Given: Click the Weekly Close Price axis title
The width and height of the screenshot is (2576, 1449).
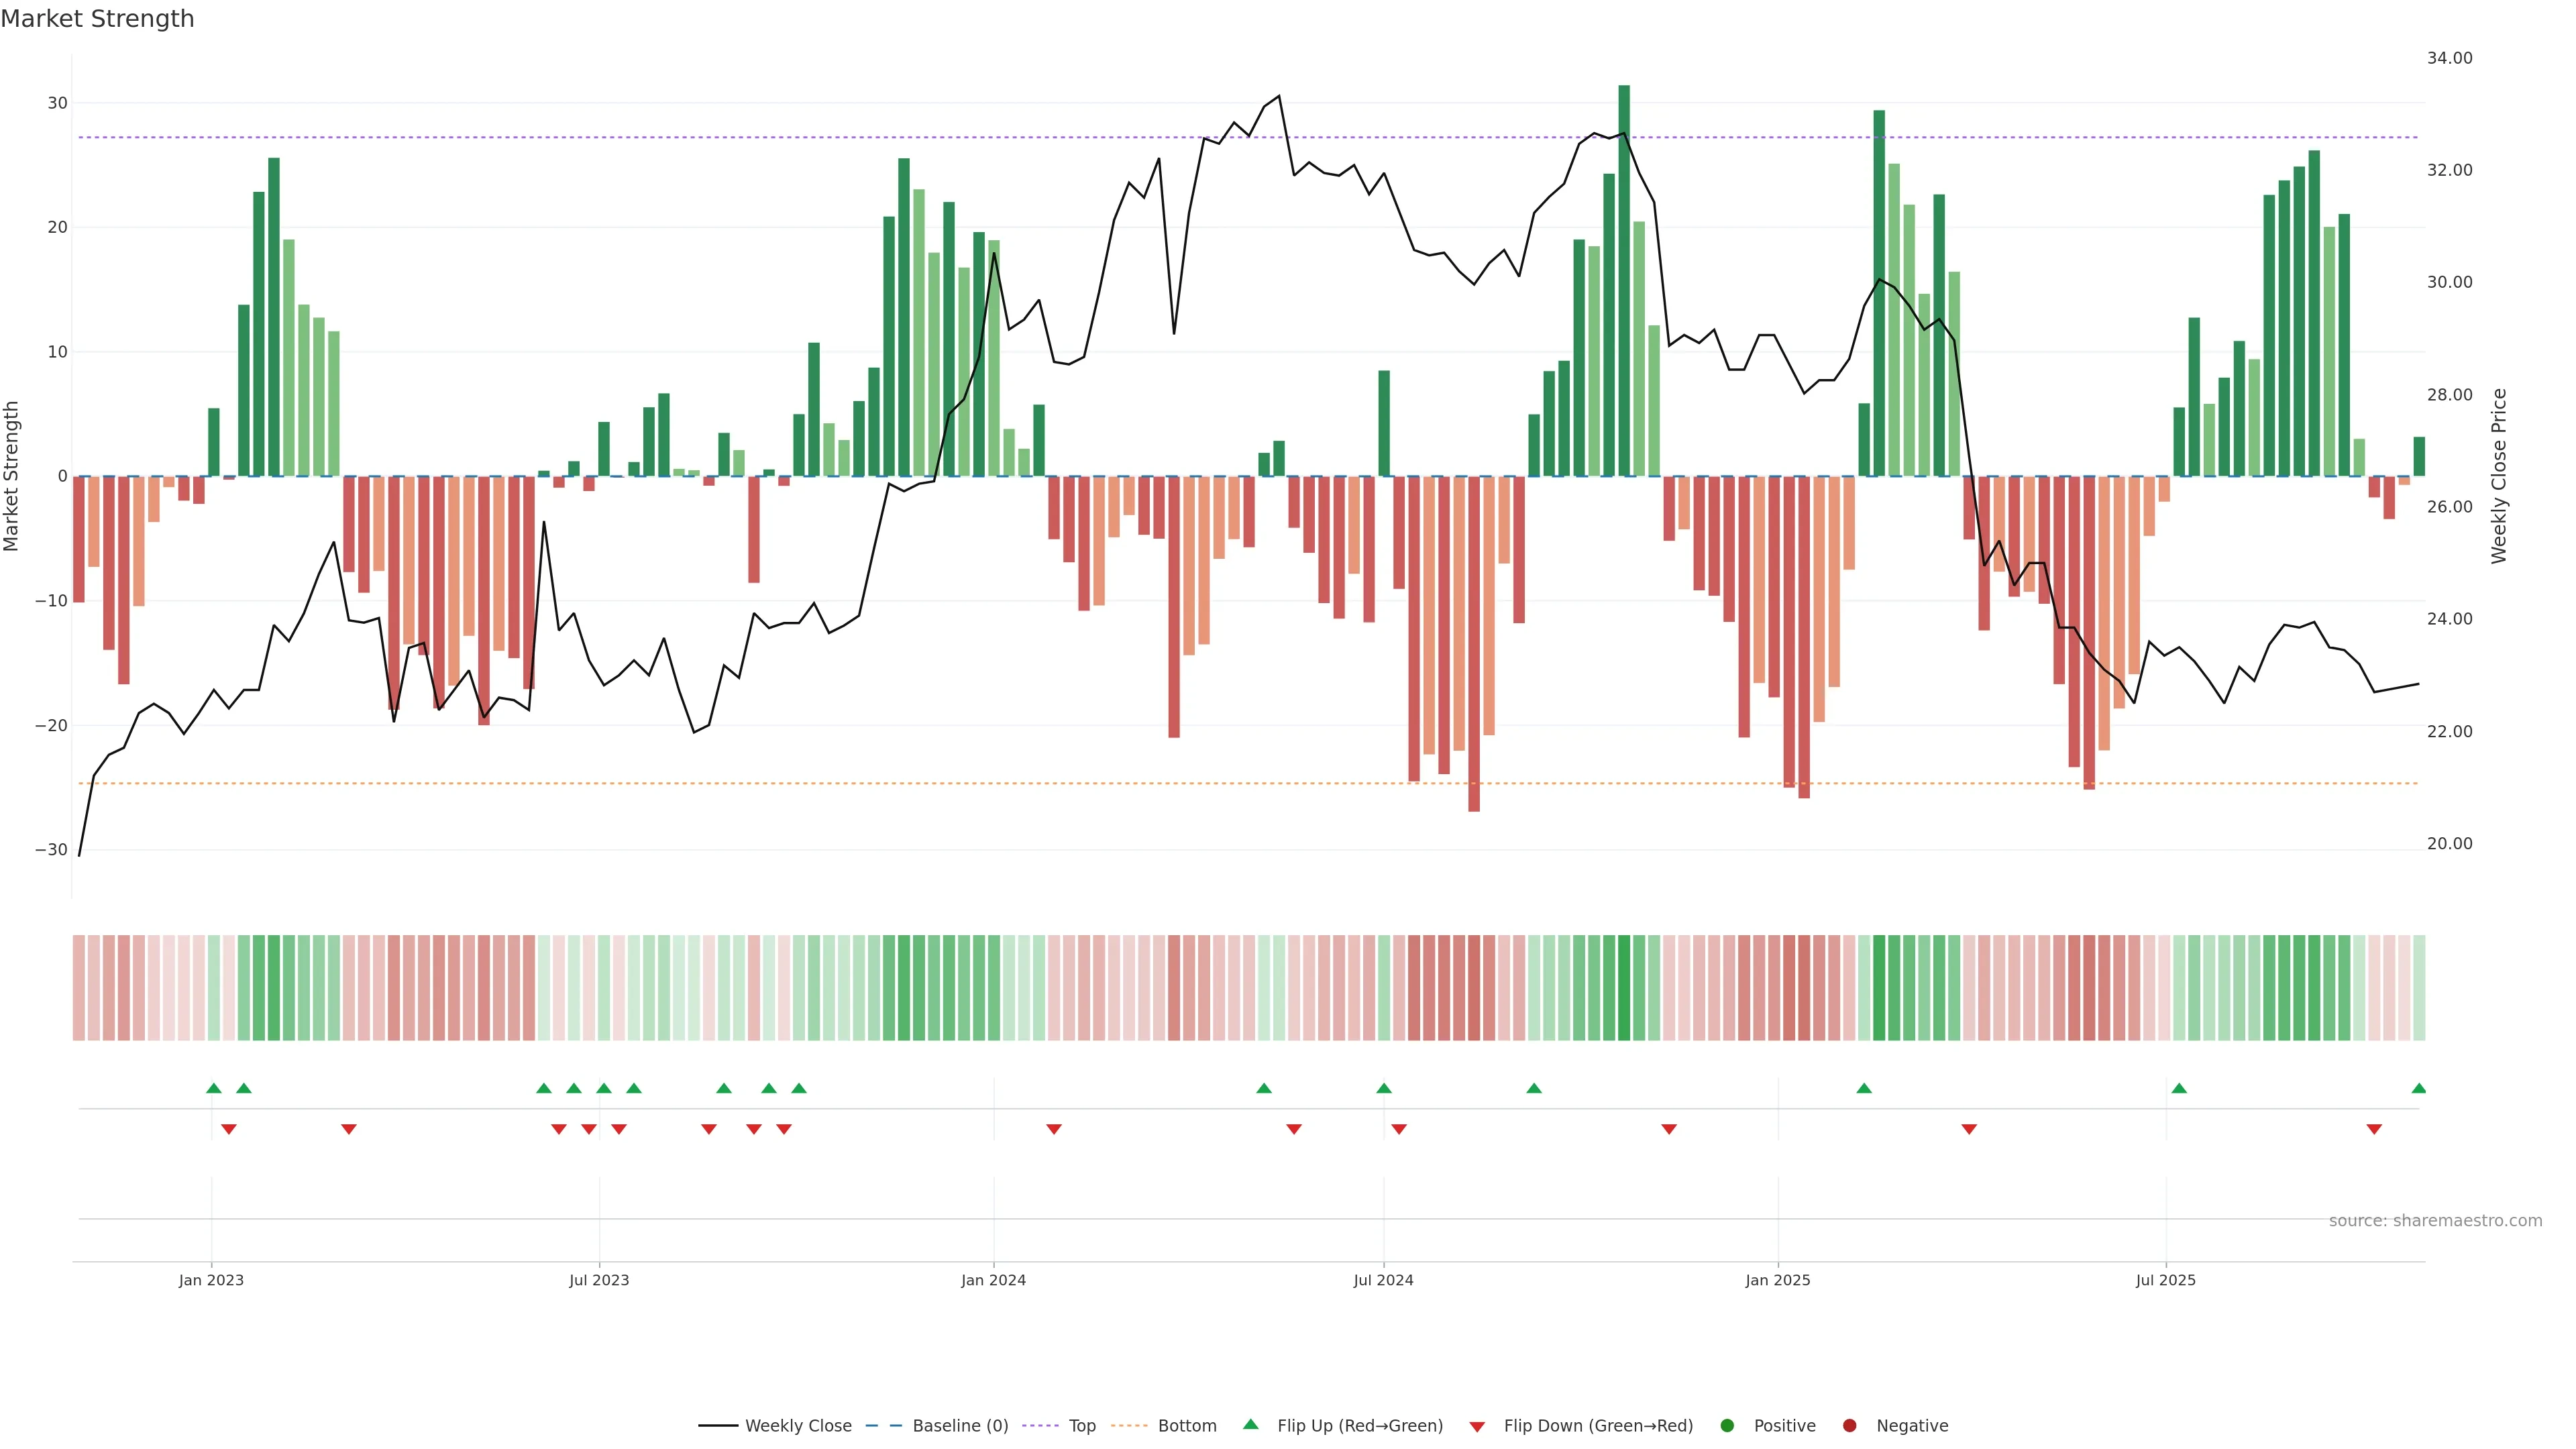Looking at the screenshot, I should pos(2499,476).
